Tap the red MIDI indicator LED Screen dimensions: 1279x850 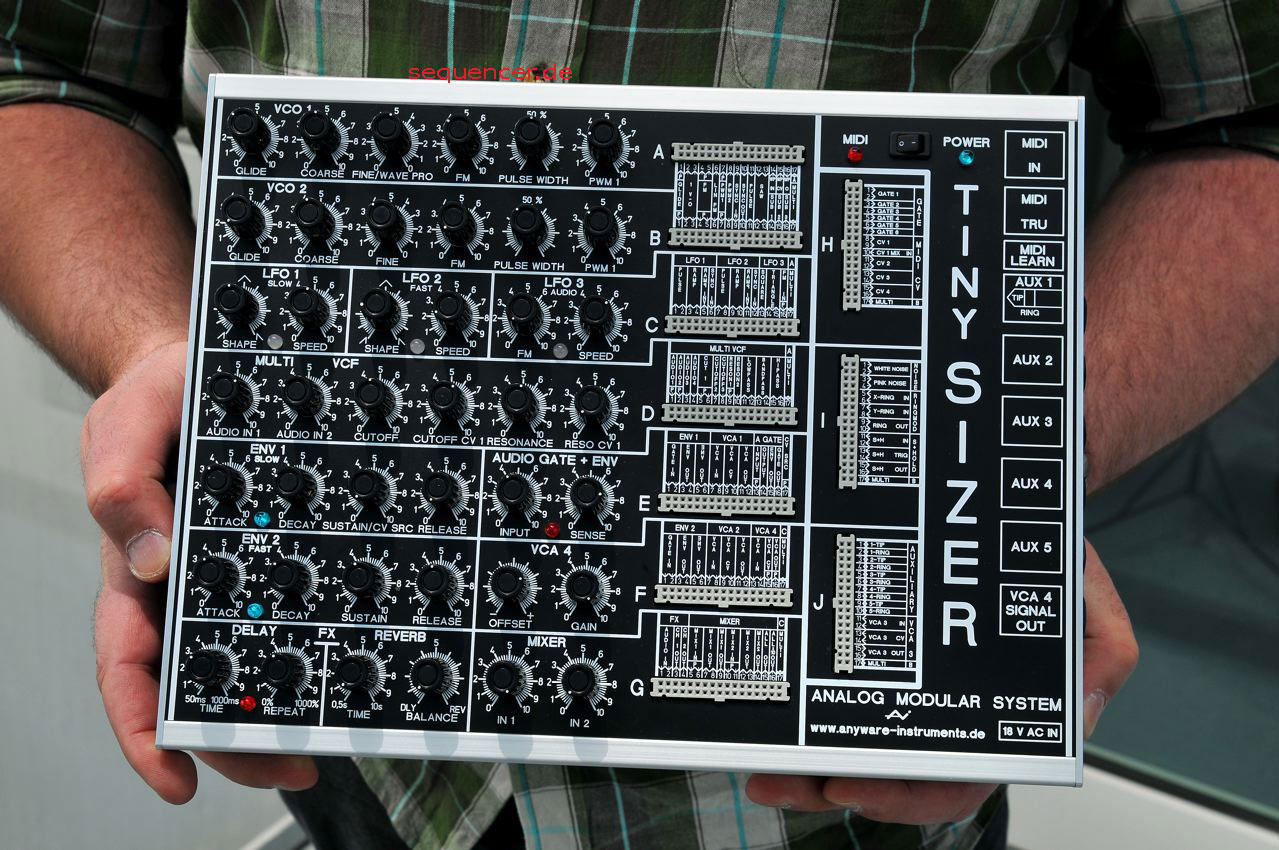point(855,155)
